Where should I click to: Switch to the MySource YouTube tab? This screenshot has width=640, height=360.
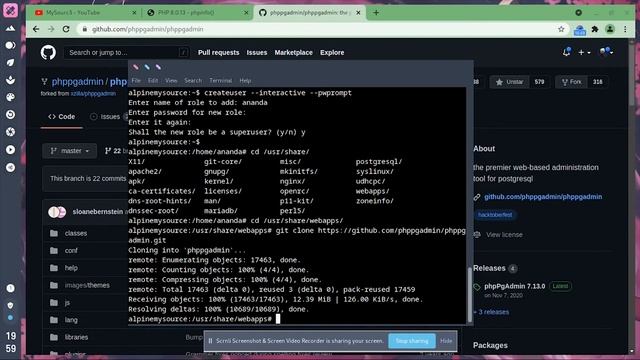point(85,13)
